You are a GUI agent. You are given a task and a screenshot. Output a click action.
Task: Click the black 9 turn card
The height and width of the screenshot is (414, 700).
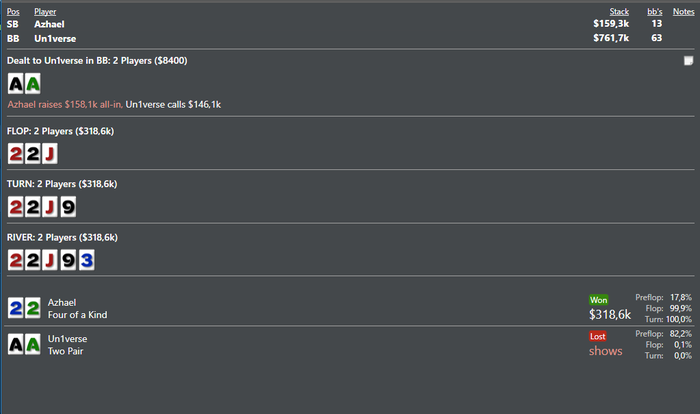tap(67, 207)
